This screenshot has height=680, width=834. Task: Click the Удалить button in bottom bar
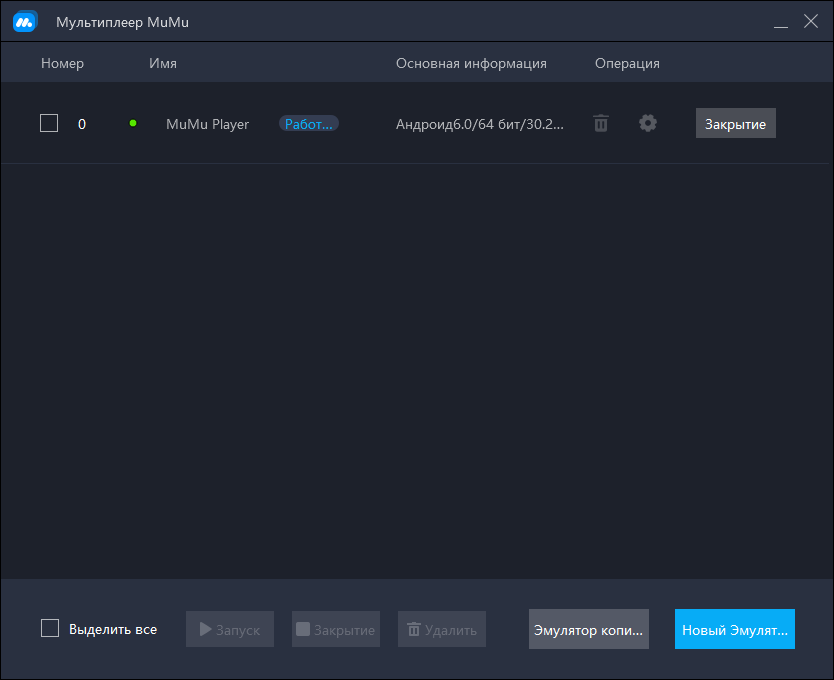[x=442, y=629]
